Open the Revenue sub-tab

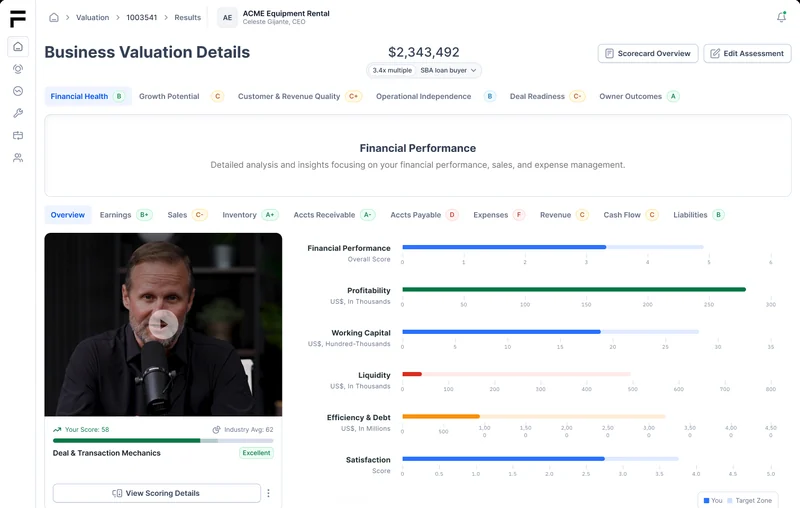point(564,215)
